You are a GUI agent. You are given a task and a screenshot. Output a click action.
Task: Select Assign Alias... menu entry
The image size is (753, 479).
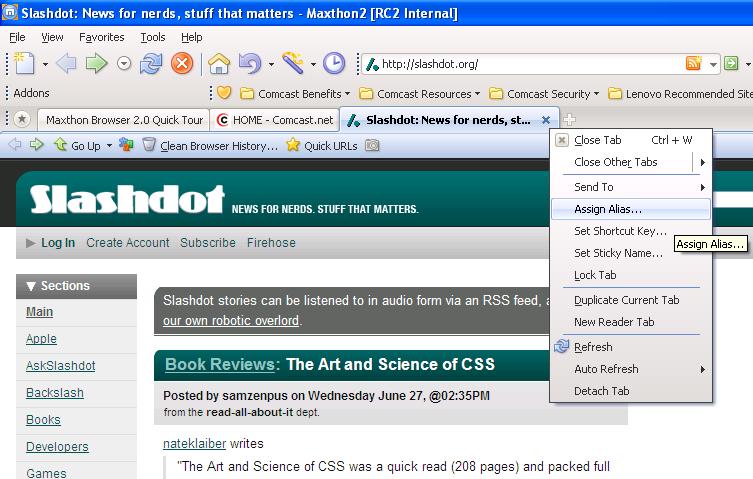[x=631, y=209]
